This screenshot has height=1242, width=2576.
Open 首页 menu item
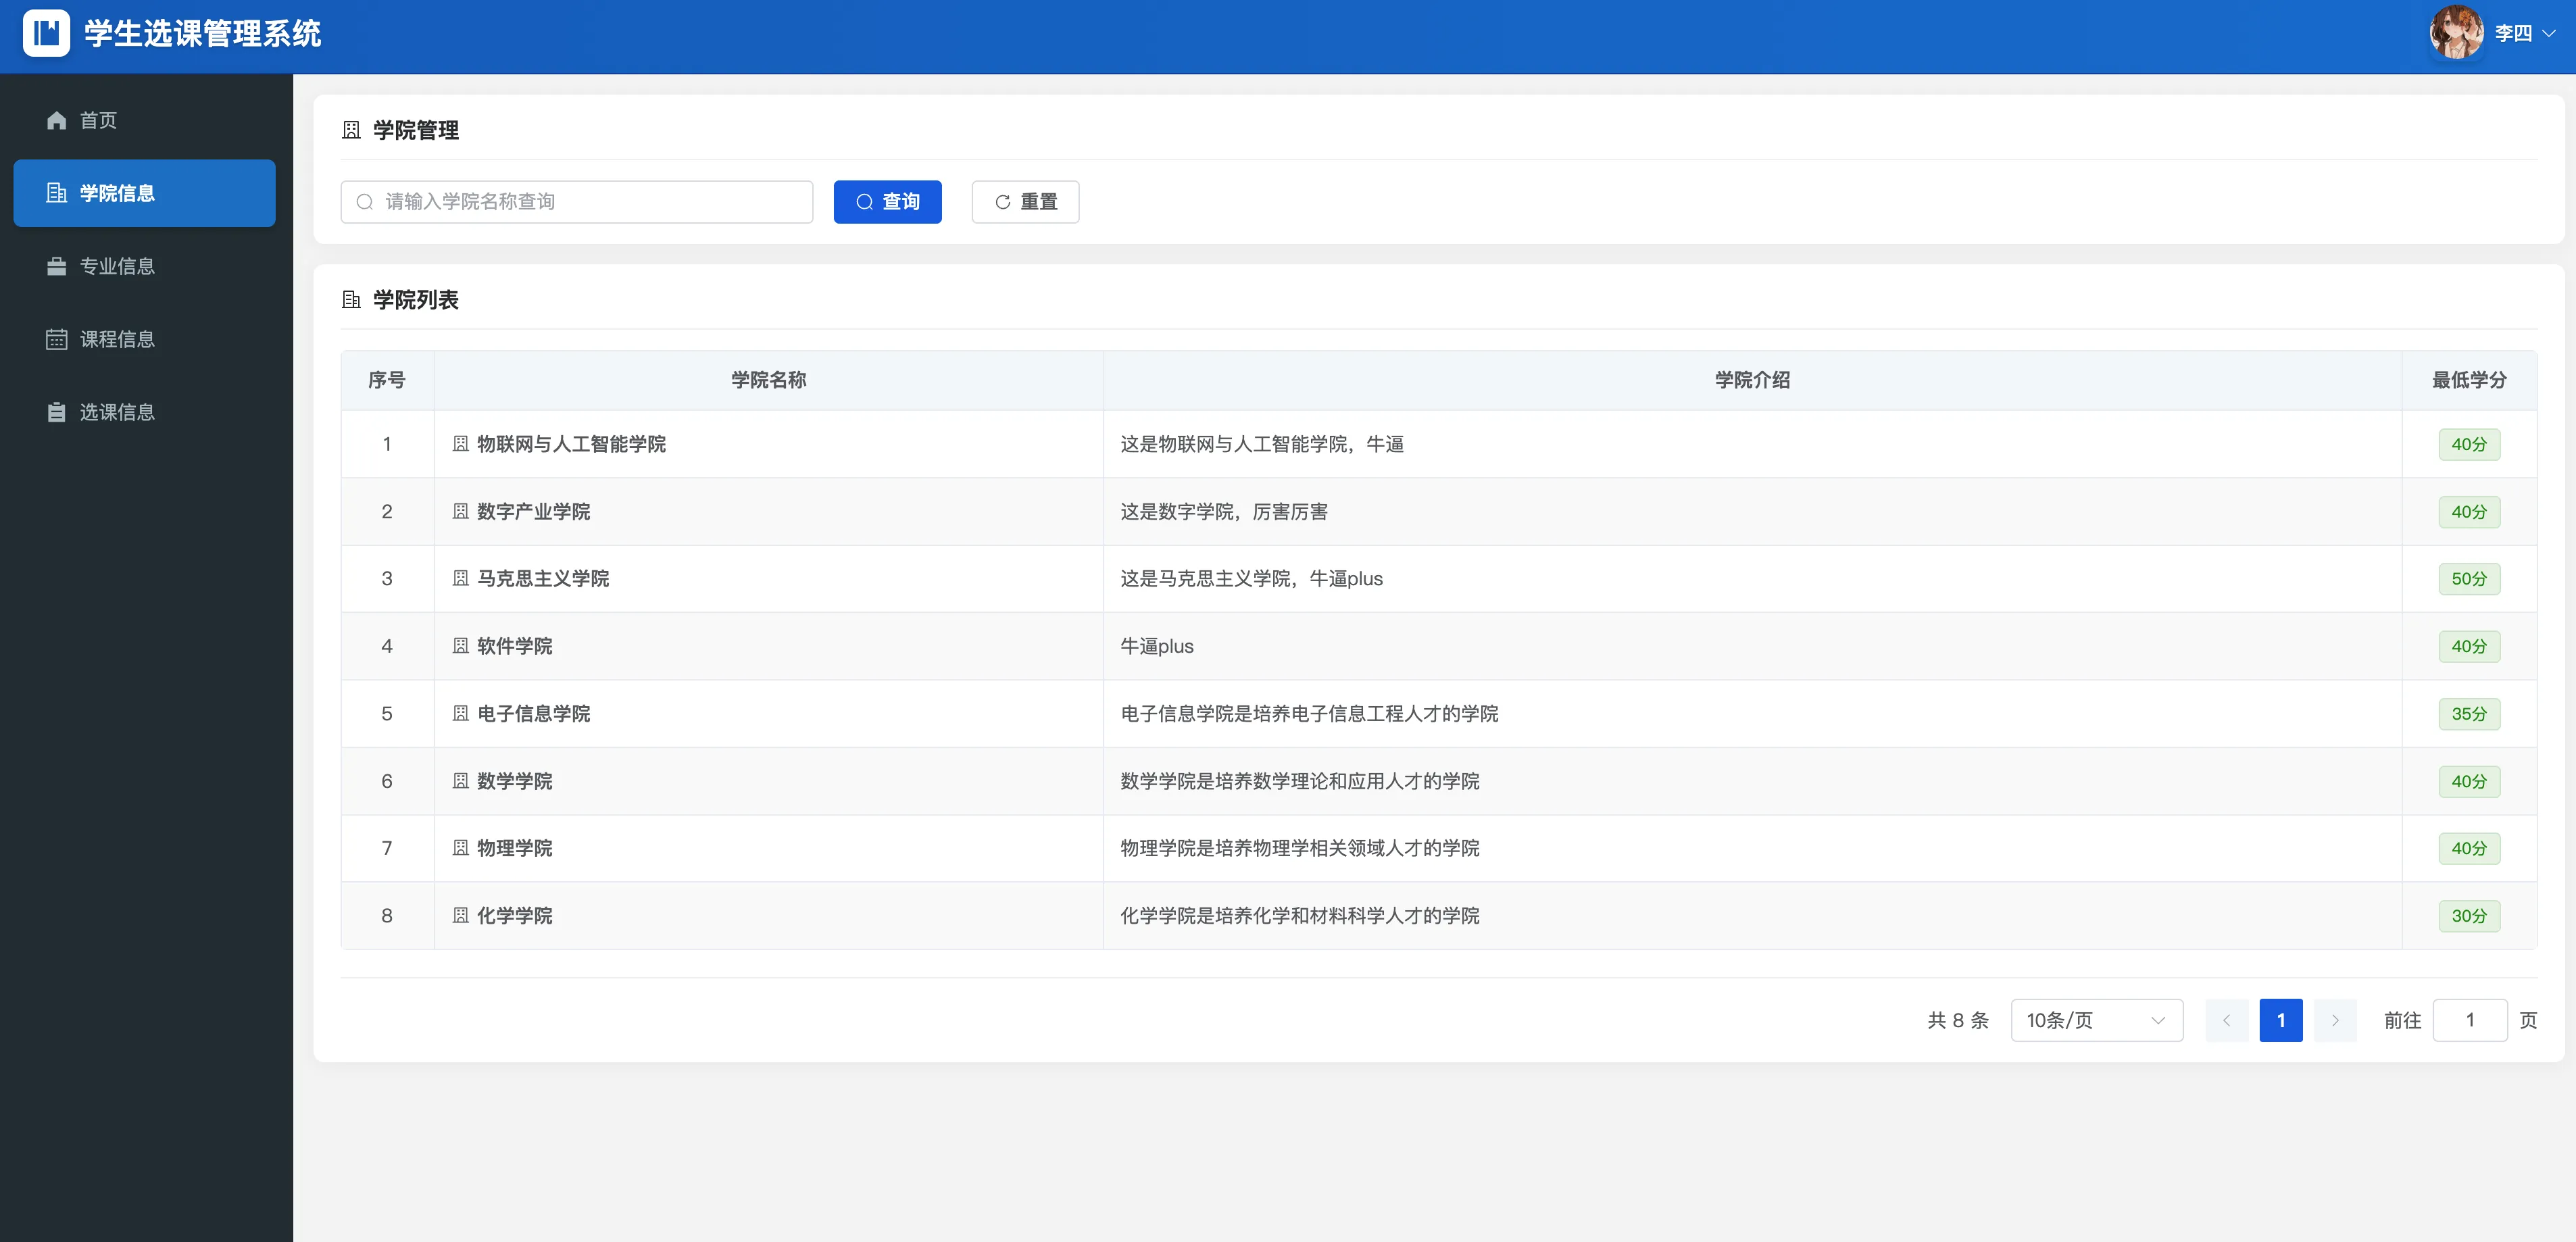[x=98, y=120]
